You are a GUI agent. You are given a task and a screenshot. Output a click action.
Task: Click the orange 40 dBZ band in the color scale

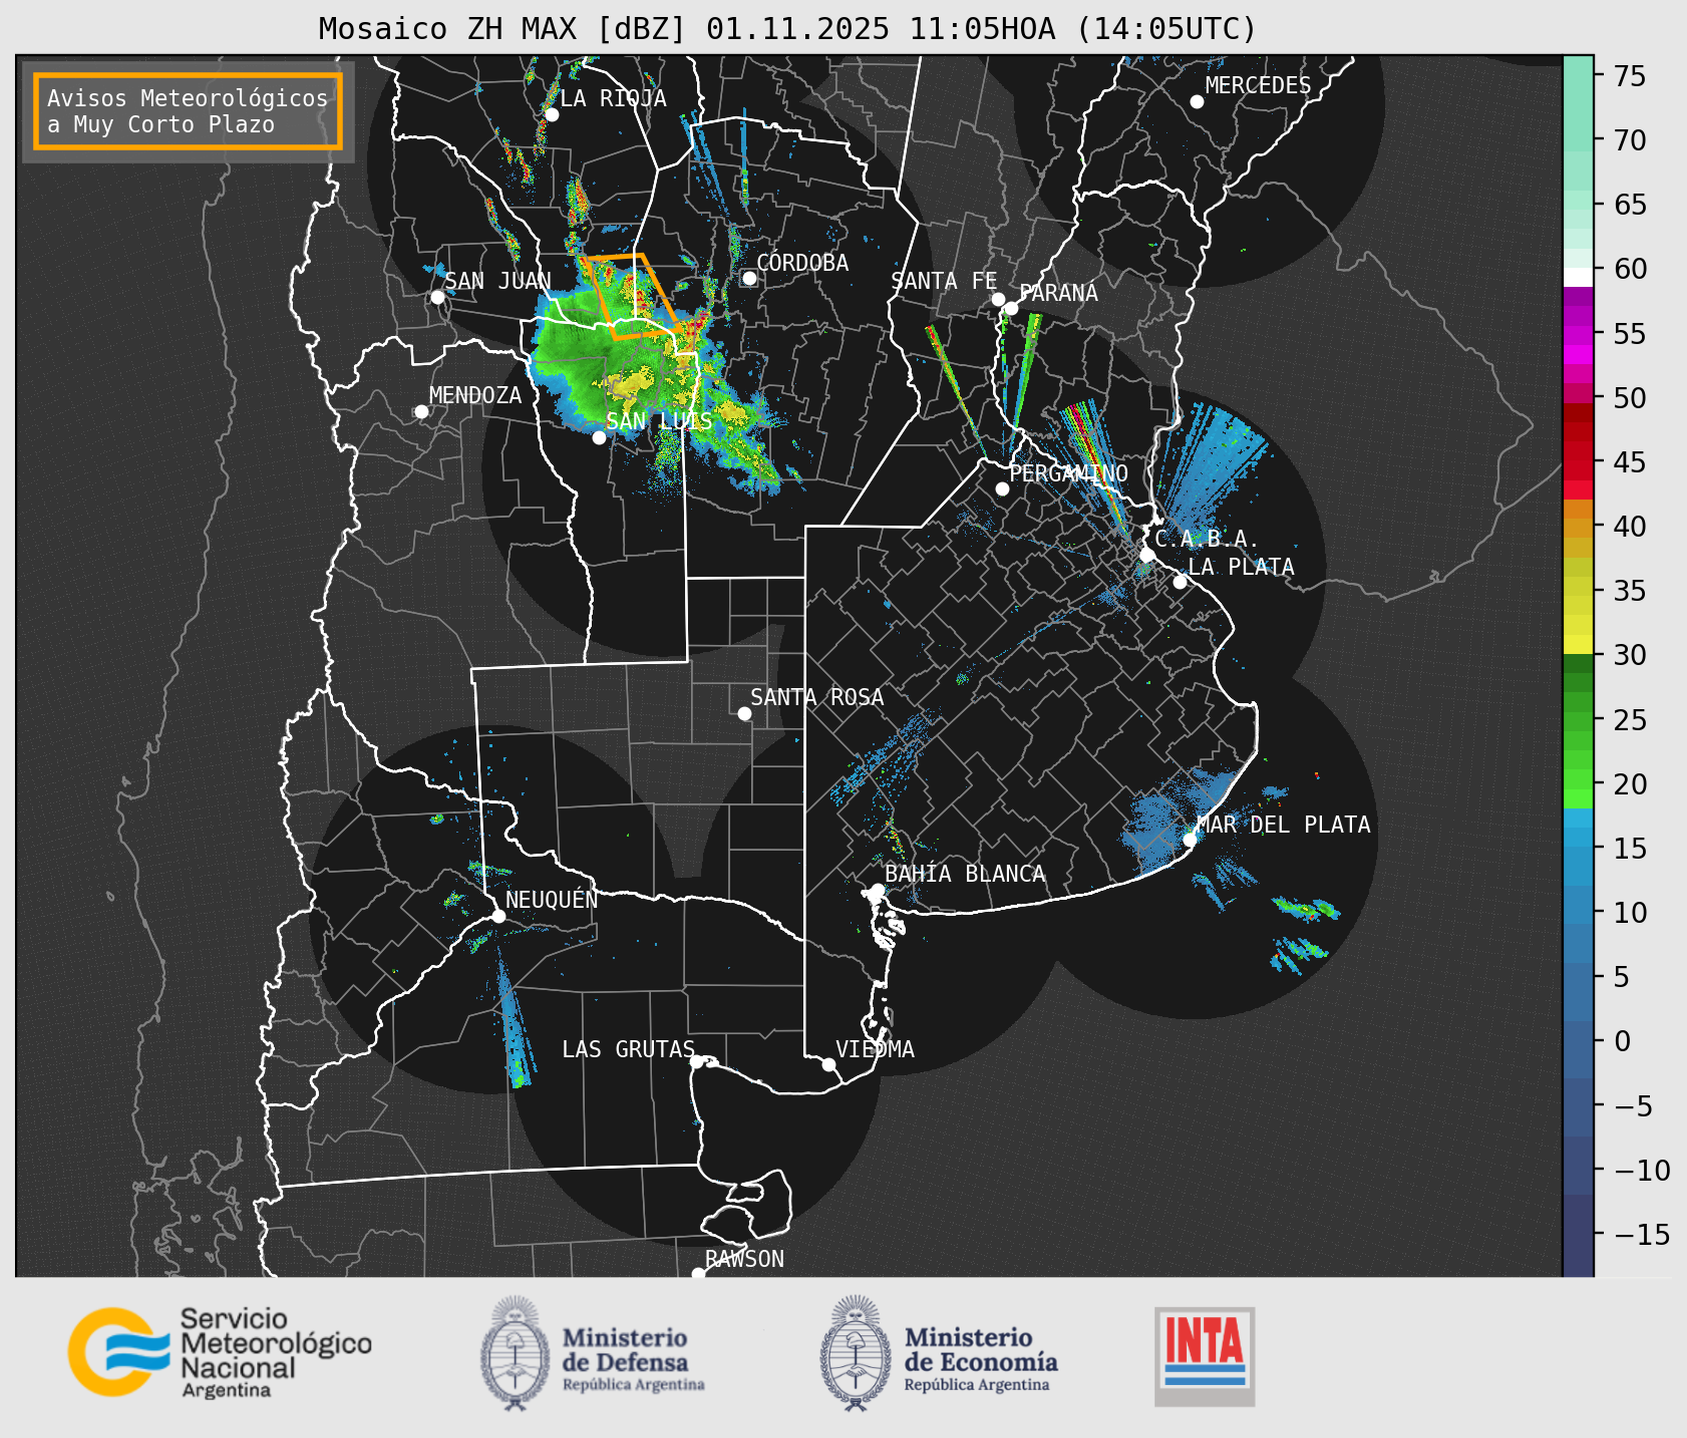click(x=1578, y=528)
